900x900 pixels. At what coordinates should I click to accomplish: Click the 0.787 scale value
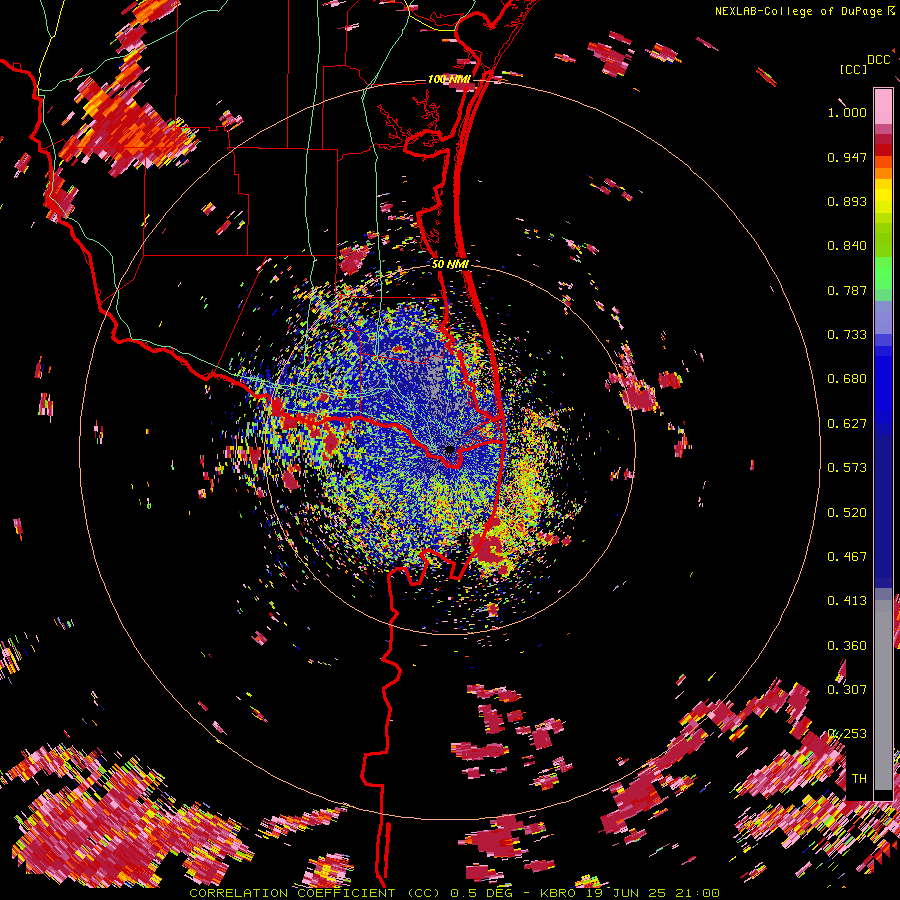click(847, 290)
